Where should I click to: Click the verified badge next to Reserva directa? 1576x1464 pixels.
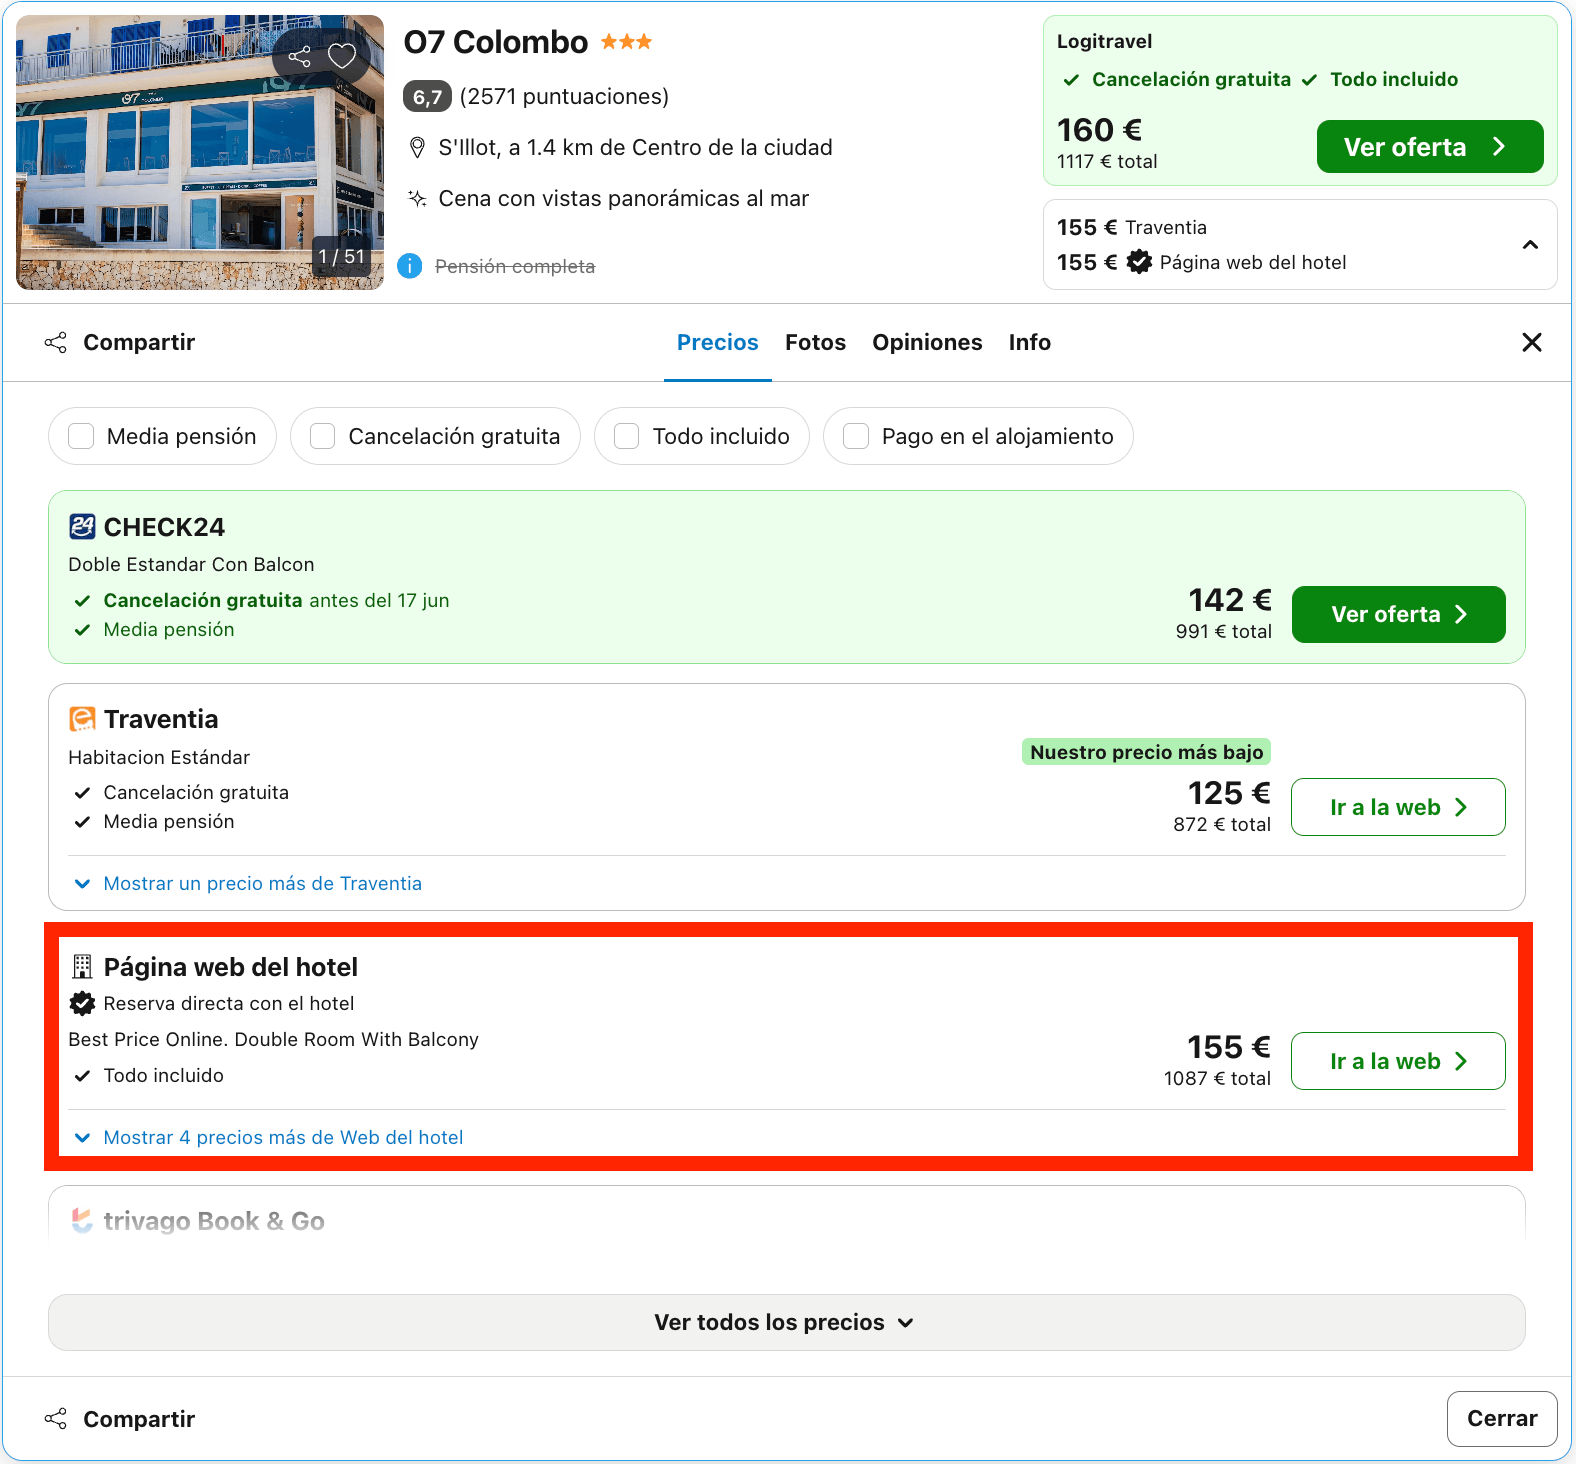tap(82, 1003)
